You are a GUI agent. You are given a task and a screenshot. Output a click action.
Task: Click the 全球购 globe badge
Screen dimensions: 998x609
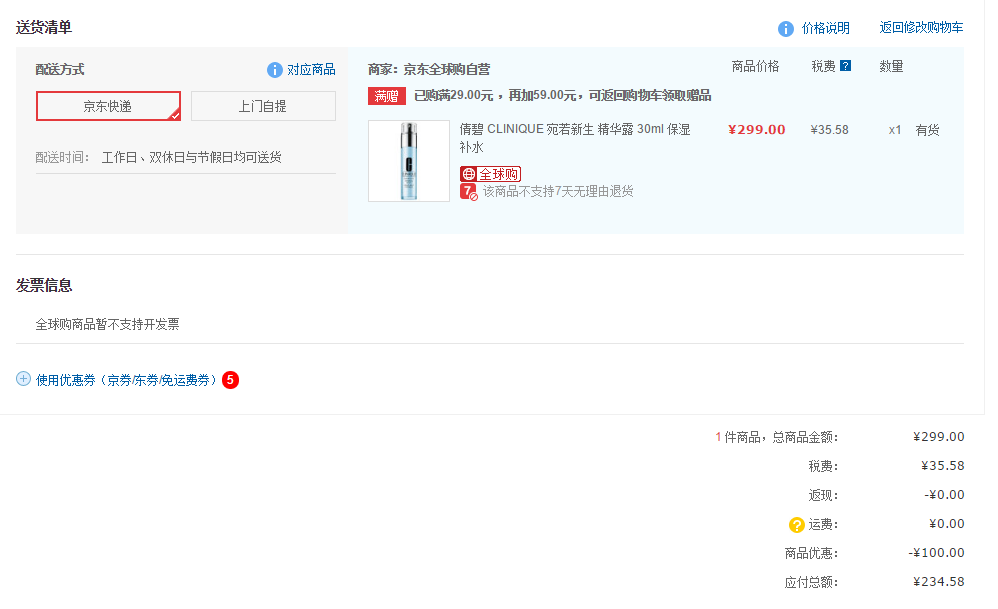[490, 174]
